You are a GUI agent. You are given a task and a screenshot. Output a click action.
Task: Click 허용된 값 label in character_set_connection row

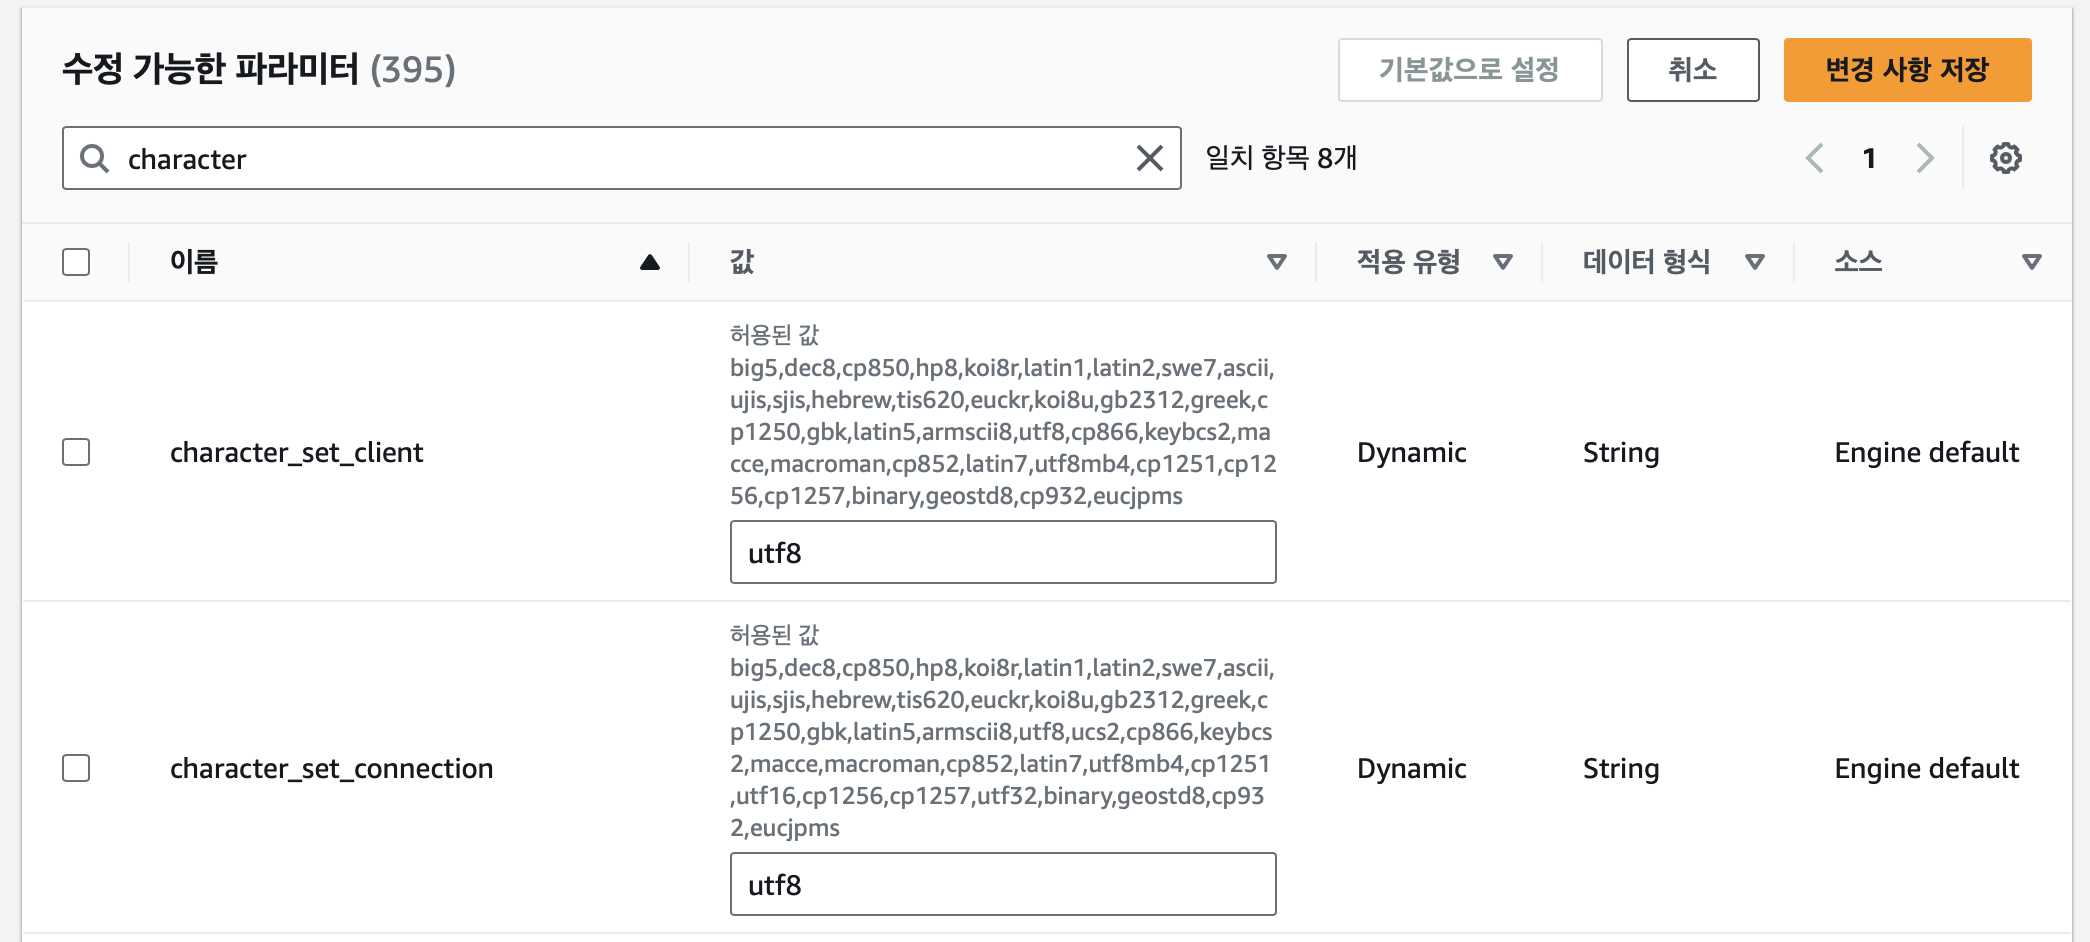[x=775, y=635]
